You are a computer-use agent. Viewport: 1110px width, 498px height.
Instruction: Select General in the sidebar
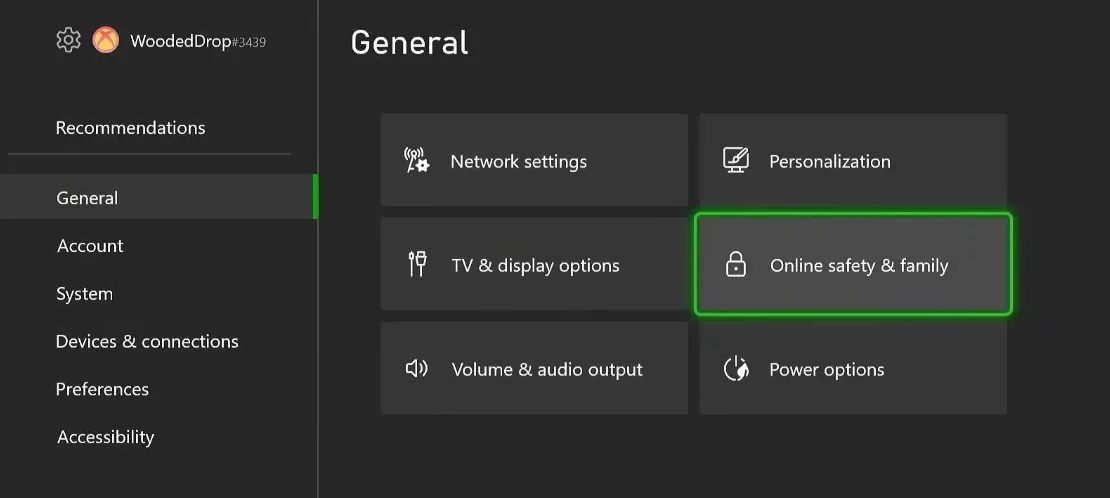(x=157, y=197)
